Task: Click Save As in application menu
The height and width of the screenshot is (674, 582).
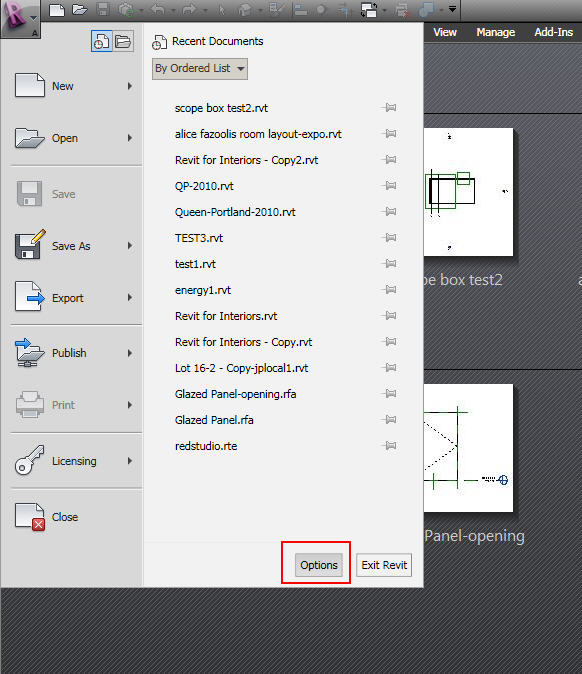Action: click(73, 246)
